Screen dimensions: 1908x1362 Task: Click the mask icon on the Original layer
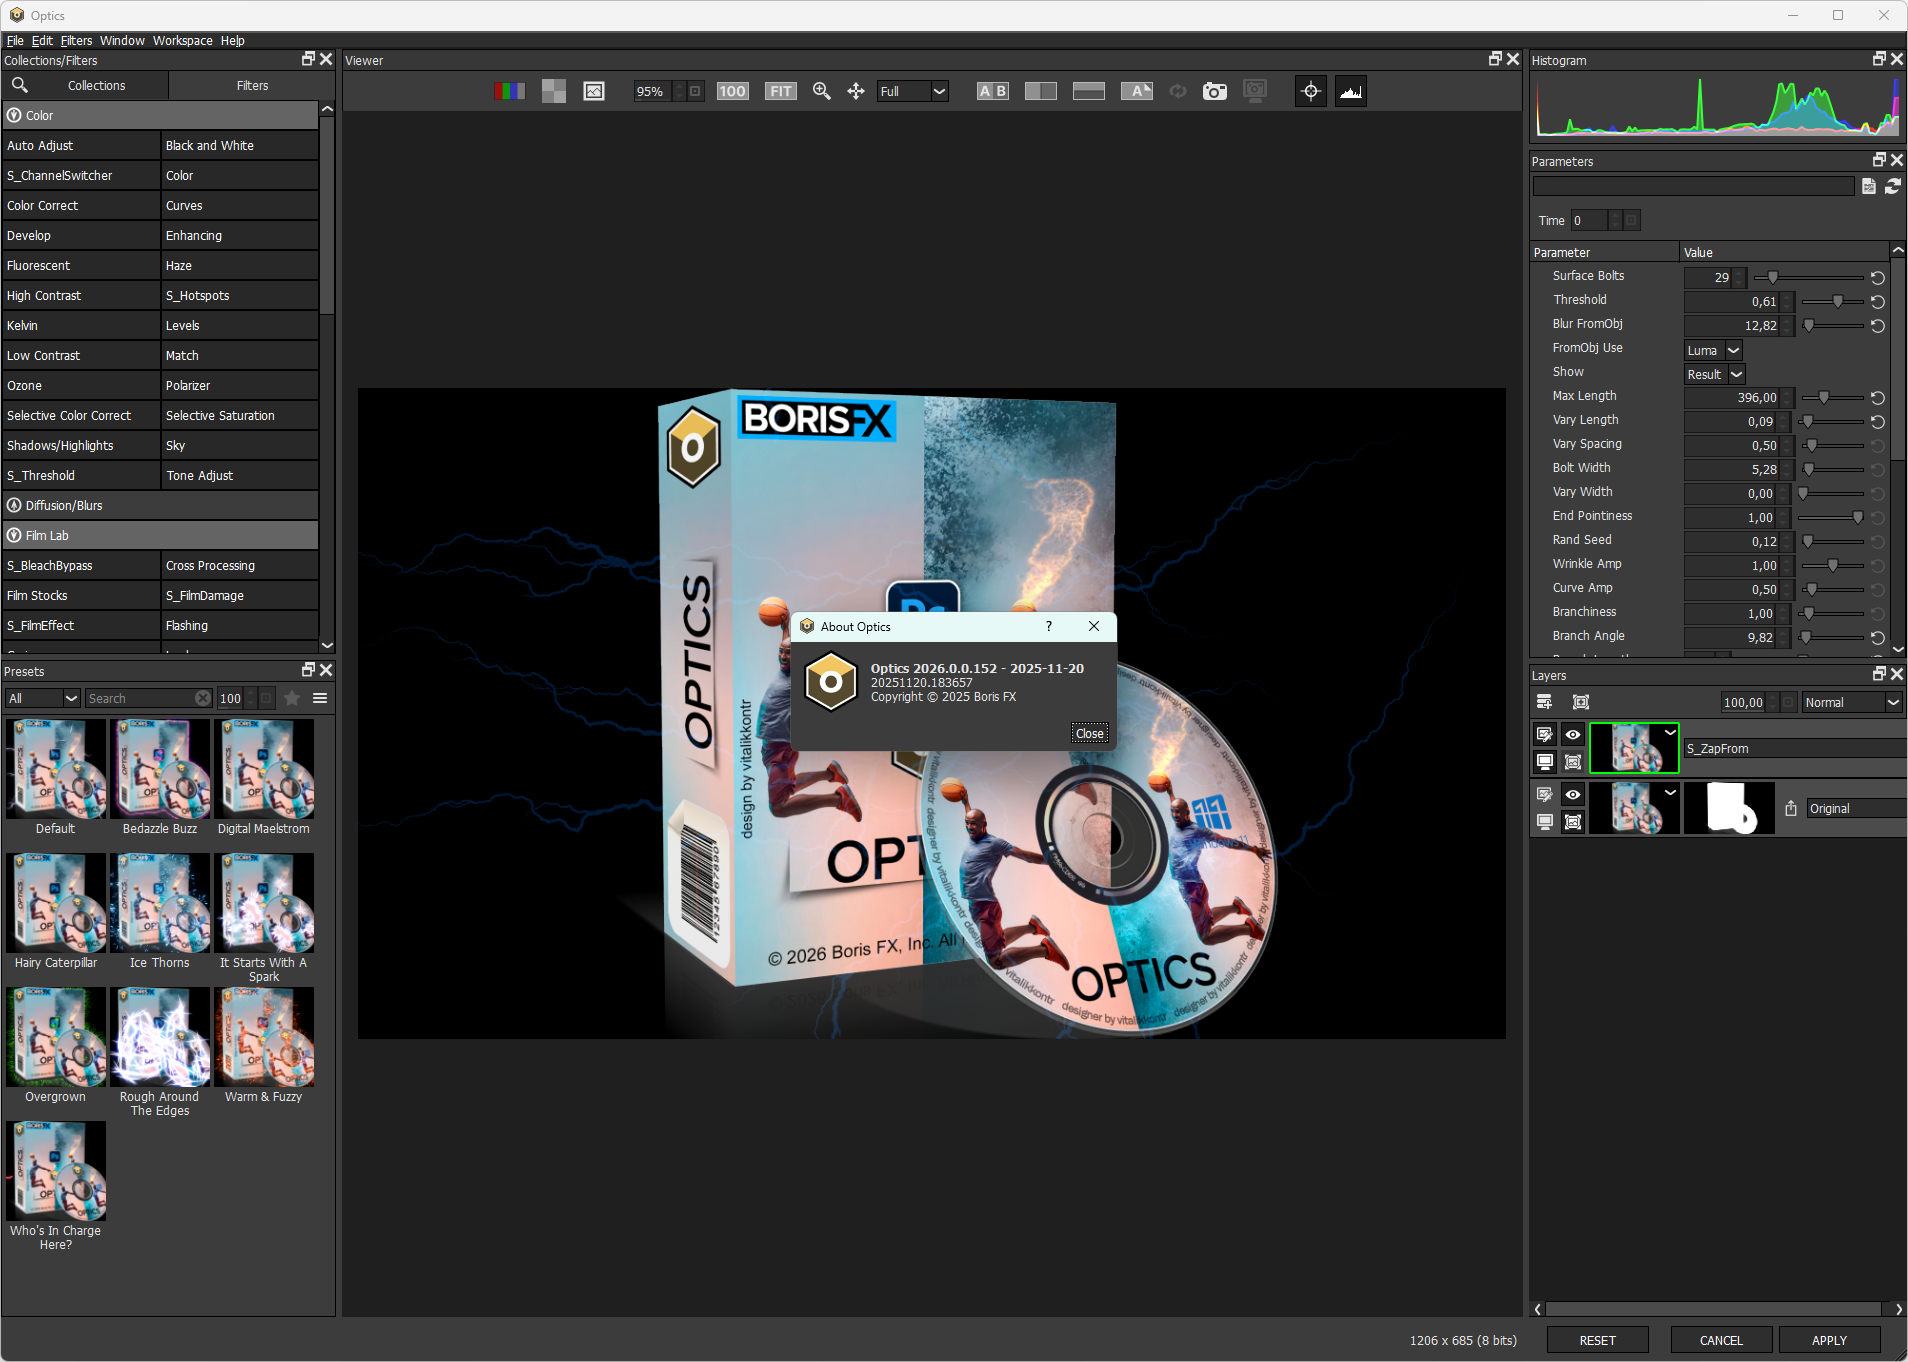tap(1573, 822)
